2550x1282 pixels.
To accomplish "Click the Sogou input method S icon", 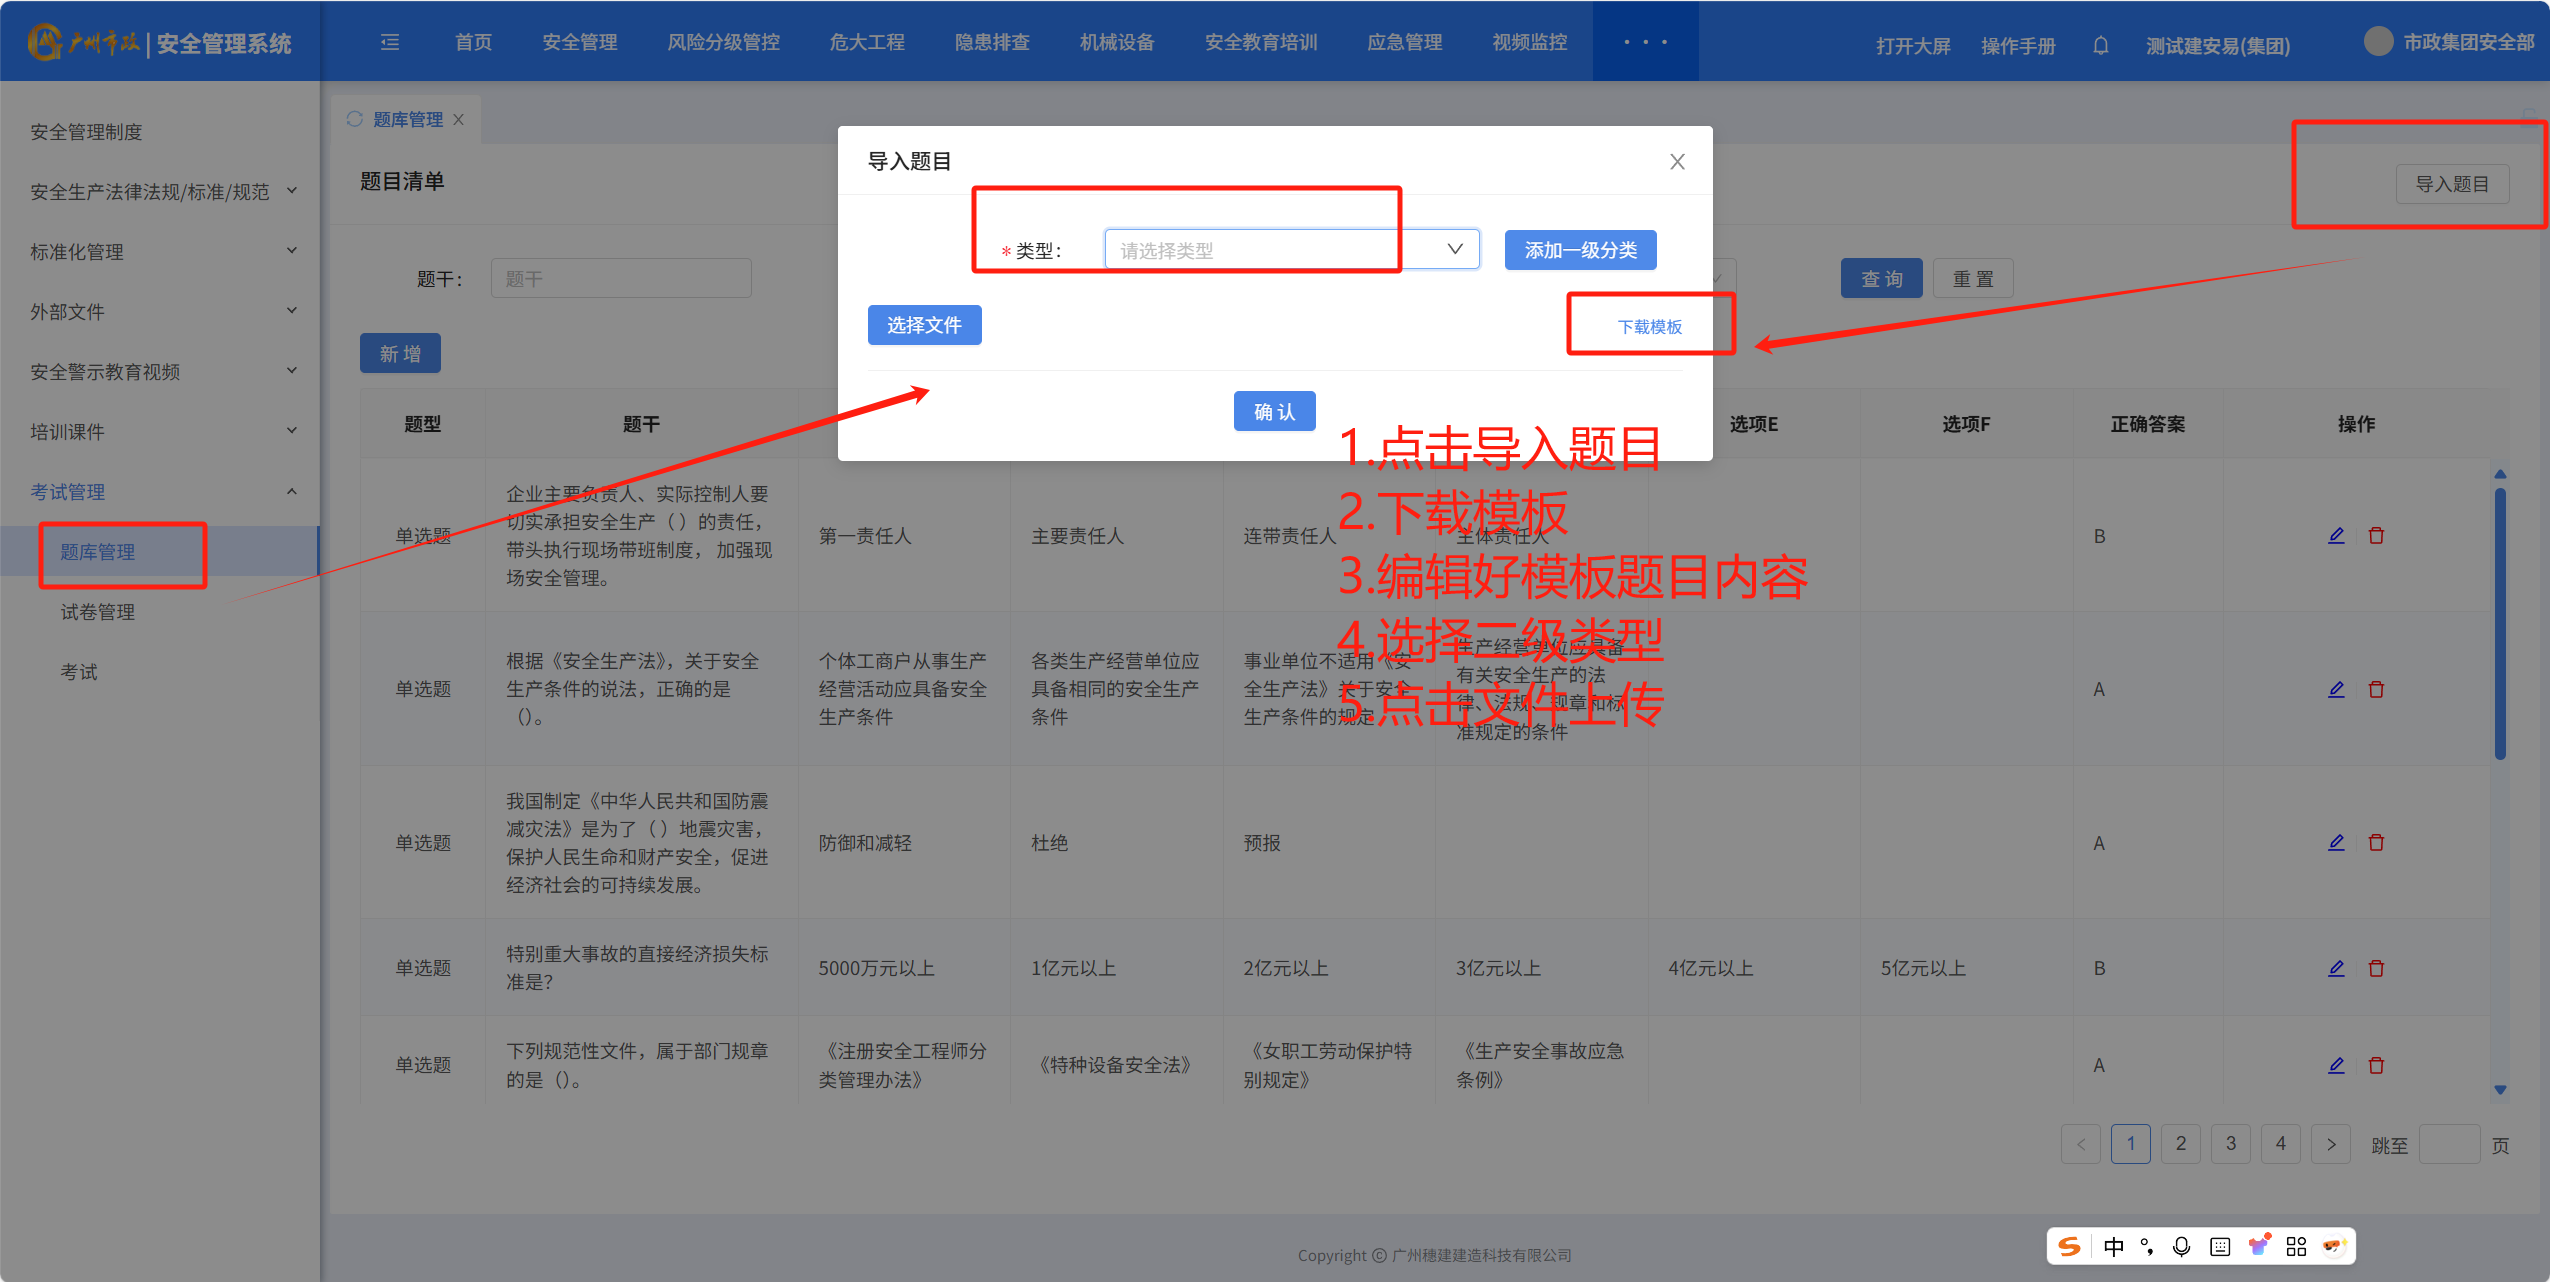I will (2069, 1246).
